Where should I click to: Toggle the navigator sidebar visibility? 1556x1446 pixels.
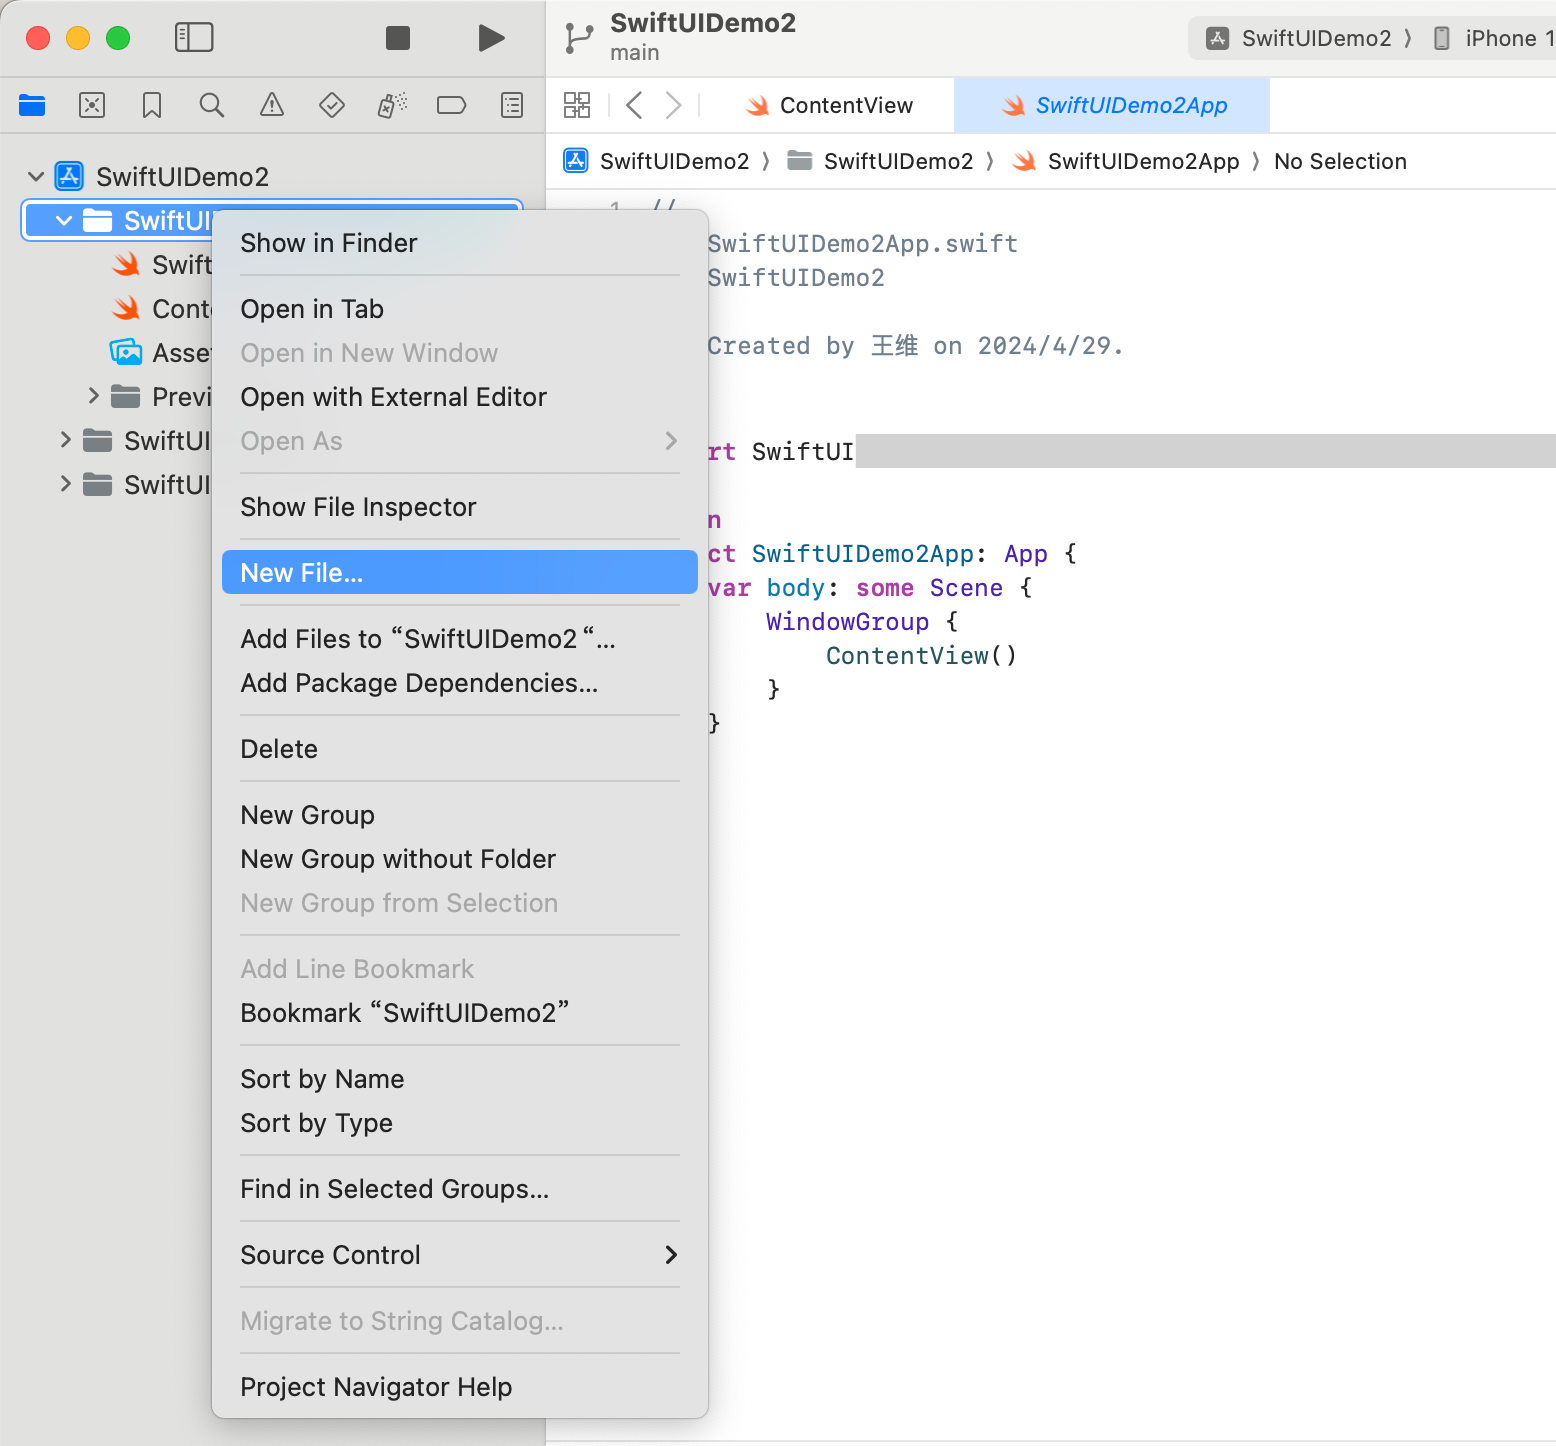point(194,38)
